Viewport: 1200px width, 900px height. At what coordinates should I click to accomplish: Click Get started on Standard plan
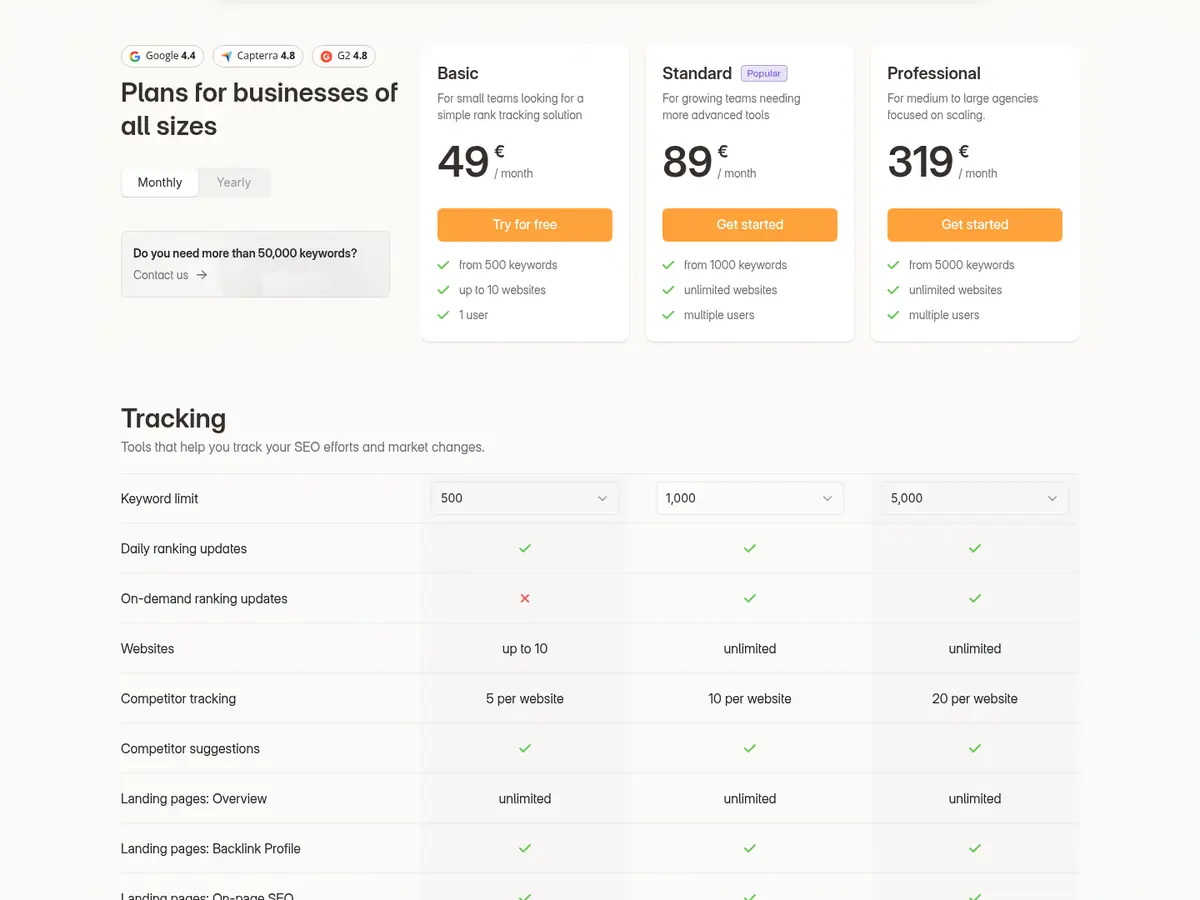[750, 225]
